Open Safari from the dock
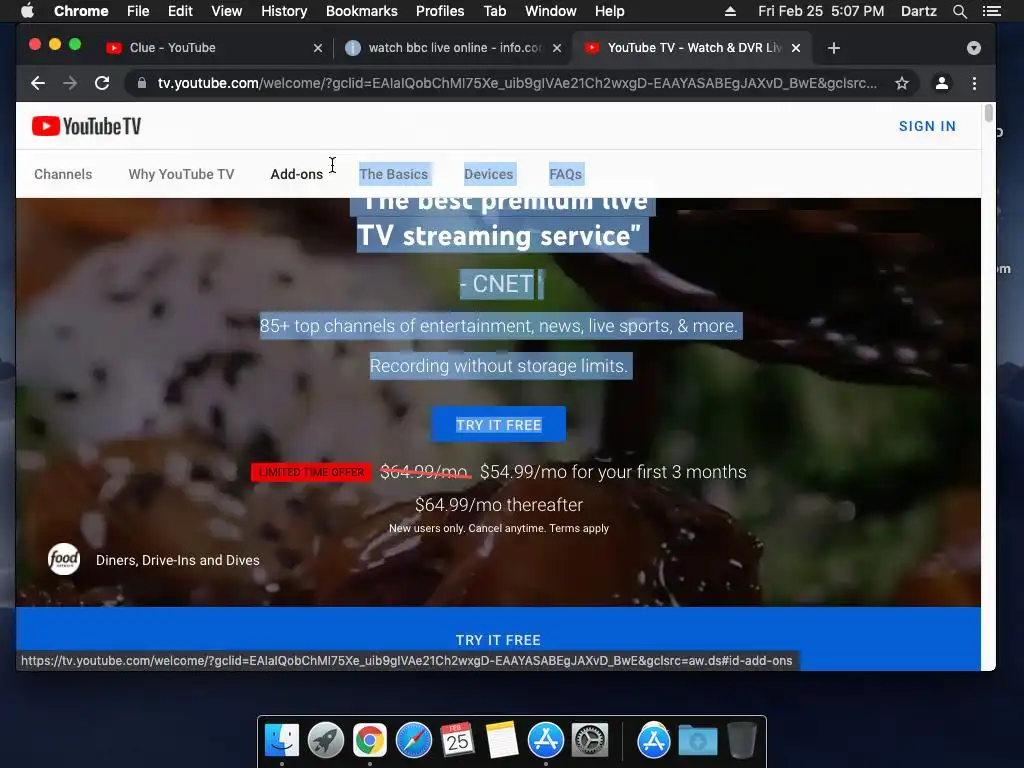 tap(413, 740)
